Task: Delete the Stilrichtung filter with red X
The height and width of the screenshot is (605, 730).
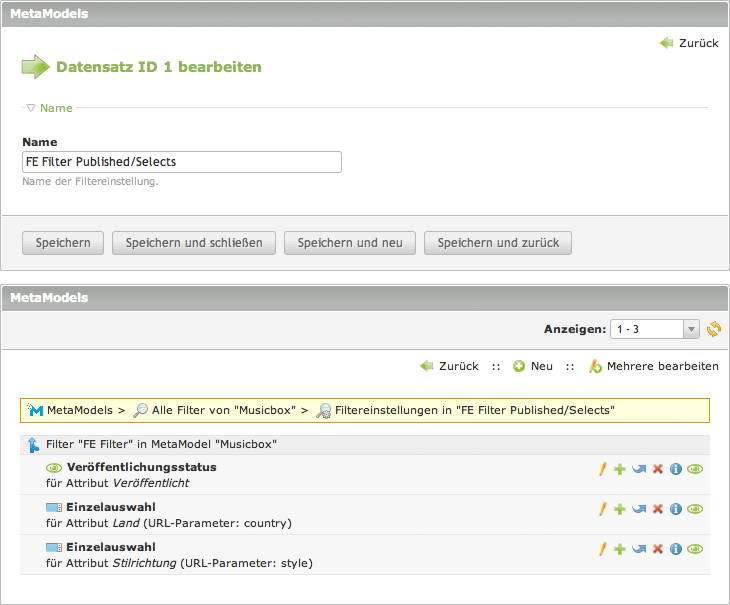Action: [x=657, y=549]
